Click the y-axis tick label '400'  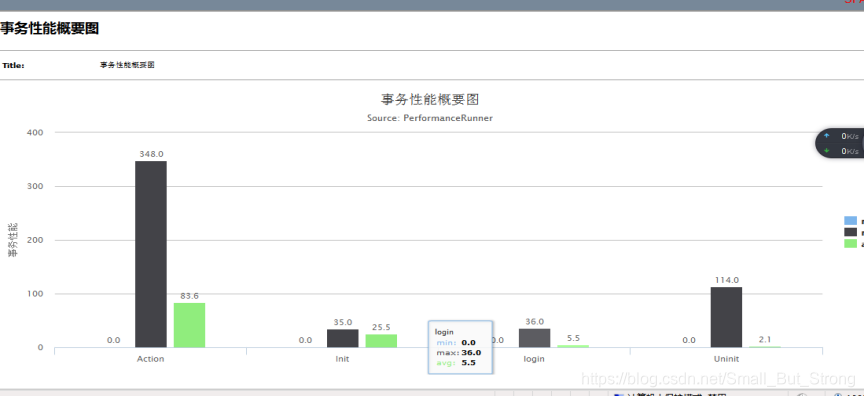click(x=34, y=132)
